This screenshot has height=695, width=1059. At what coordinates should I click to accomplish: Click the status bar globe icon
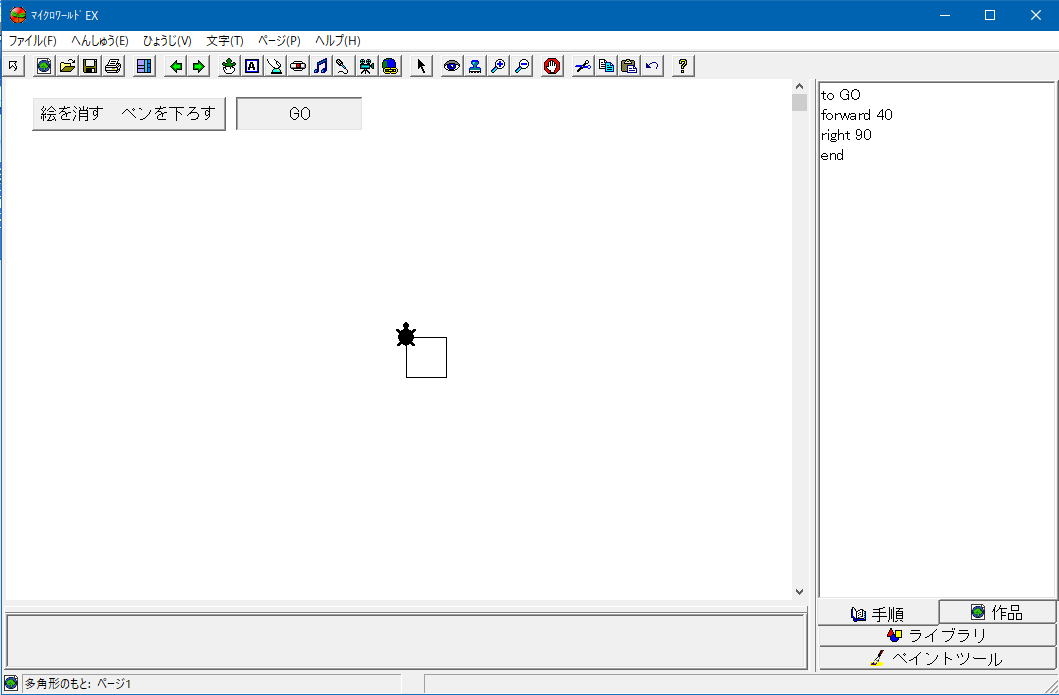pos(11,684)
